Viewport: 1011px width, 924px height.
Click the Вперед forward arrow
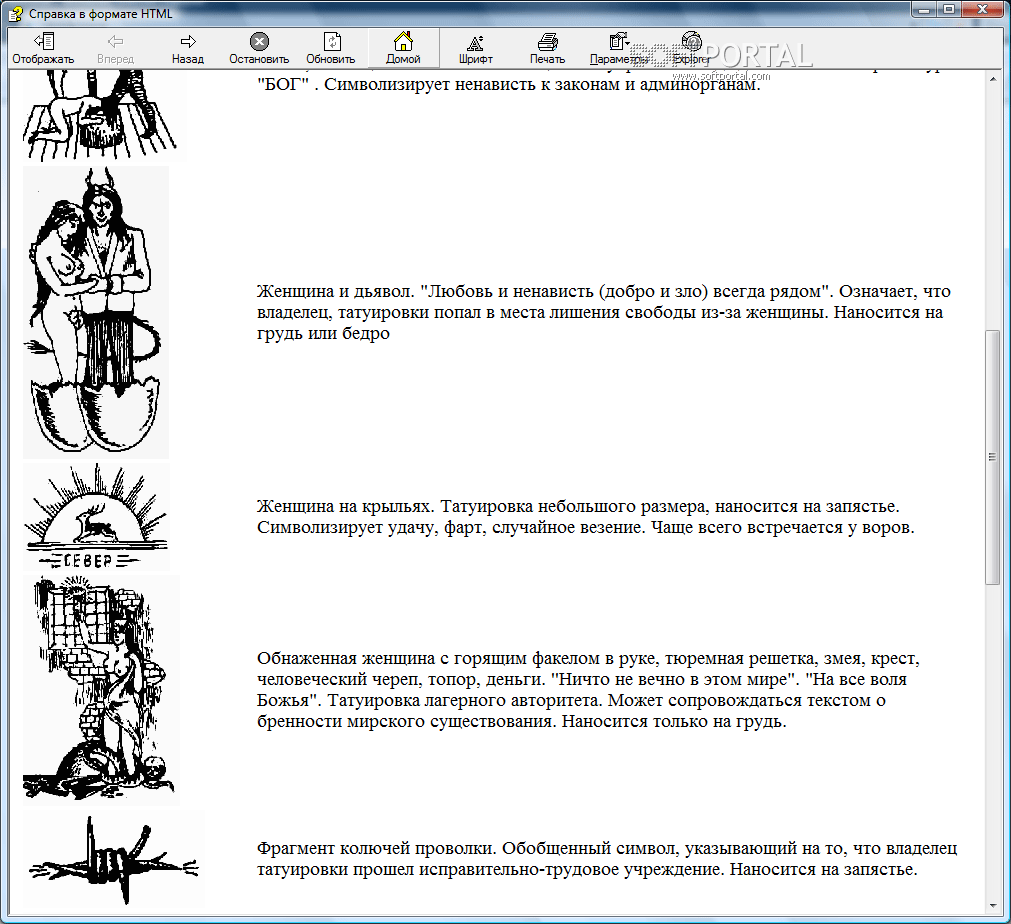click(x=115, y=48)
